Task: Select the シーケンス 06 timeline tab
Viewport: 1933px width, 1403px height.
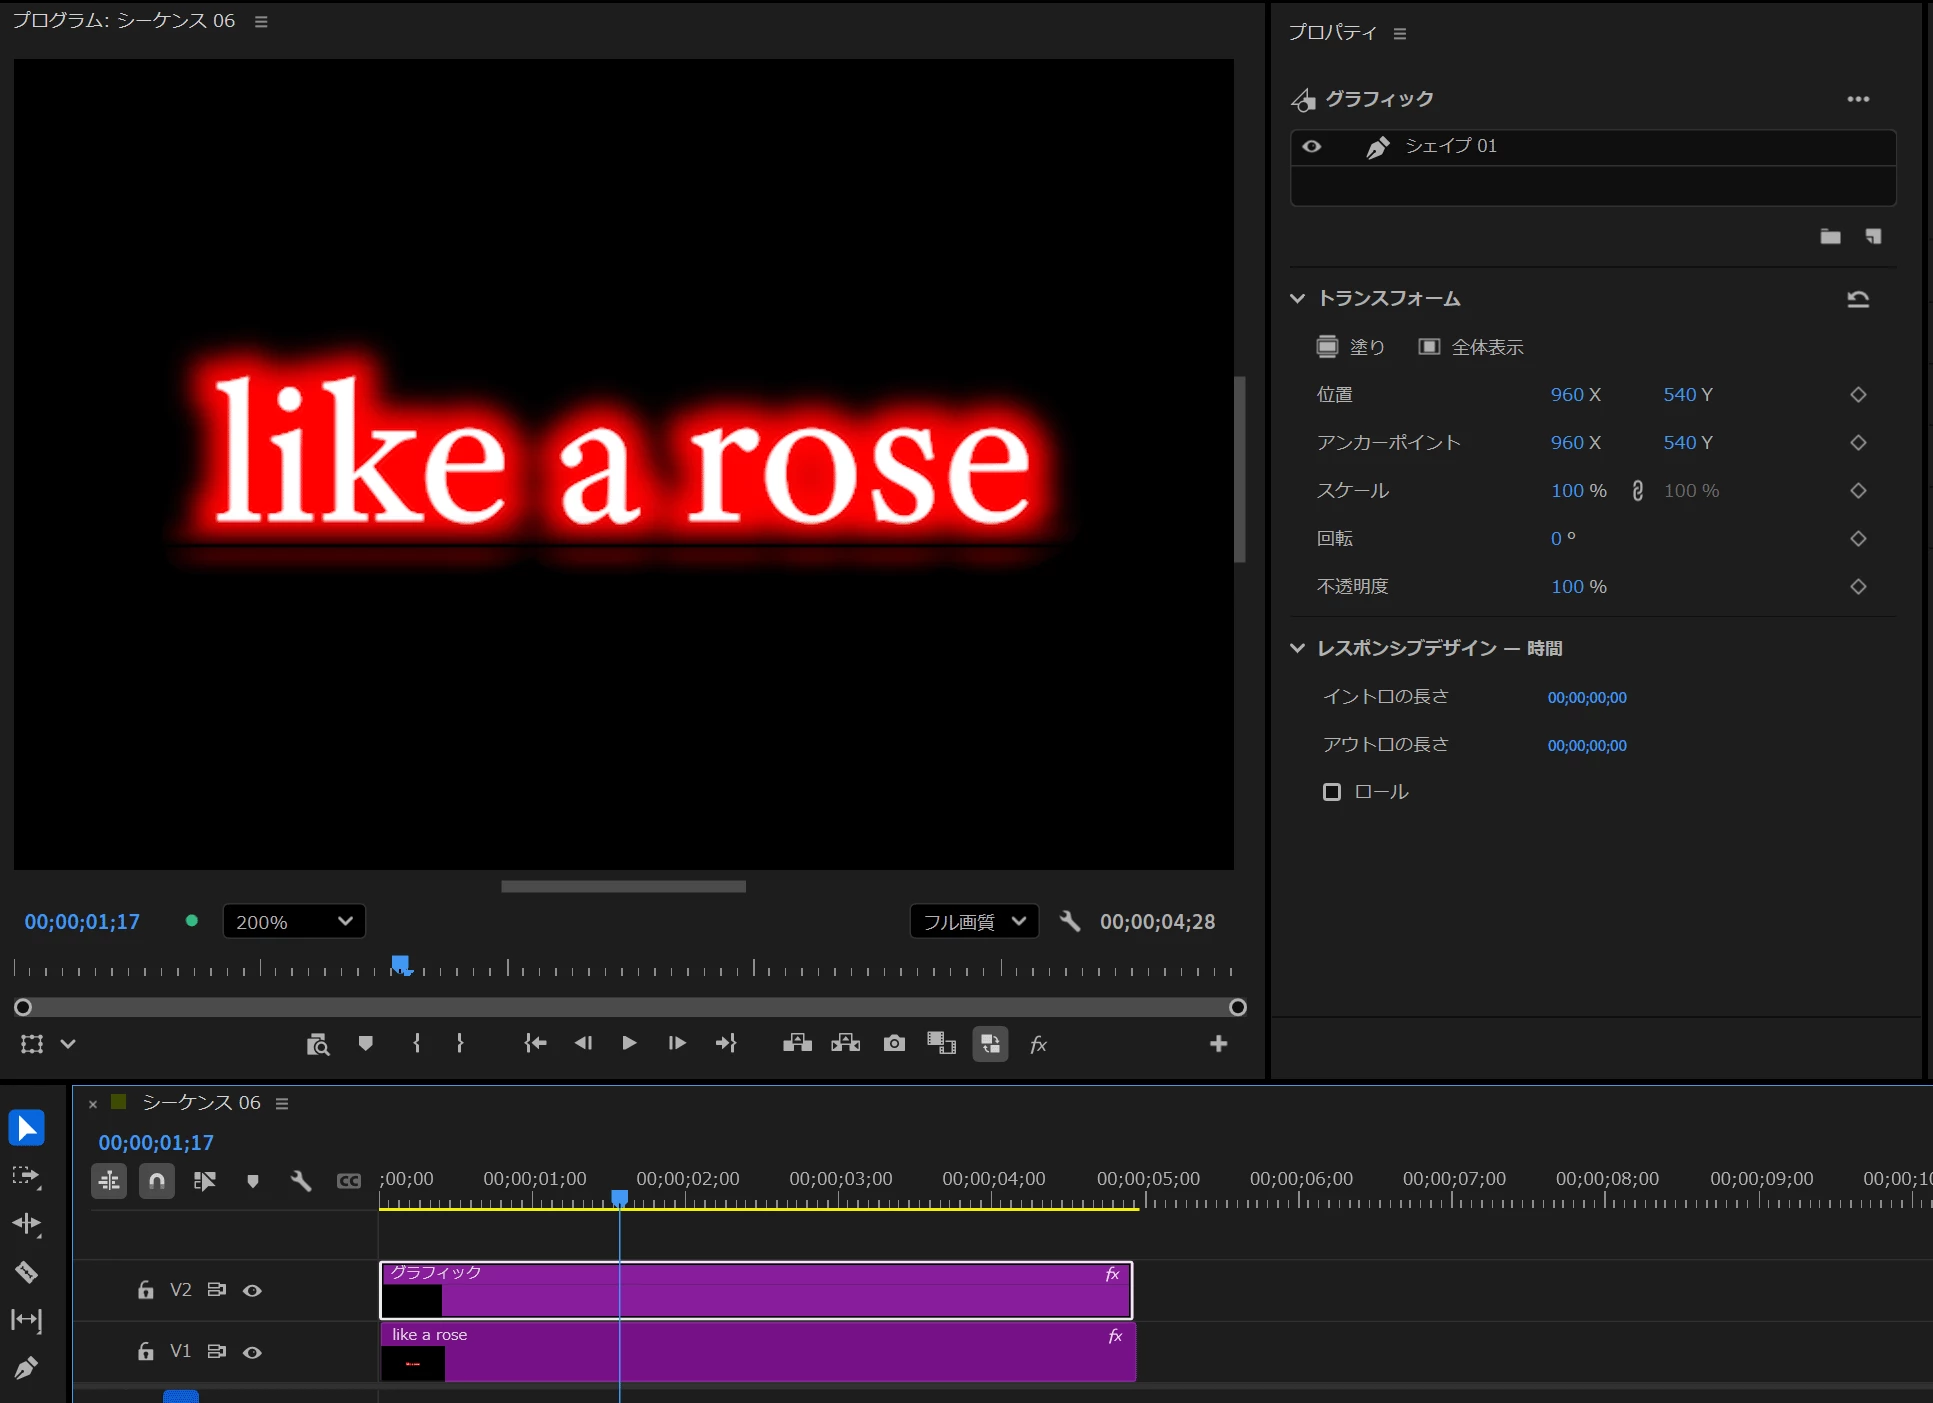Action: pyautogui.click(x=201, y=1102)
